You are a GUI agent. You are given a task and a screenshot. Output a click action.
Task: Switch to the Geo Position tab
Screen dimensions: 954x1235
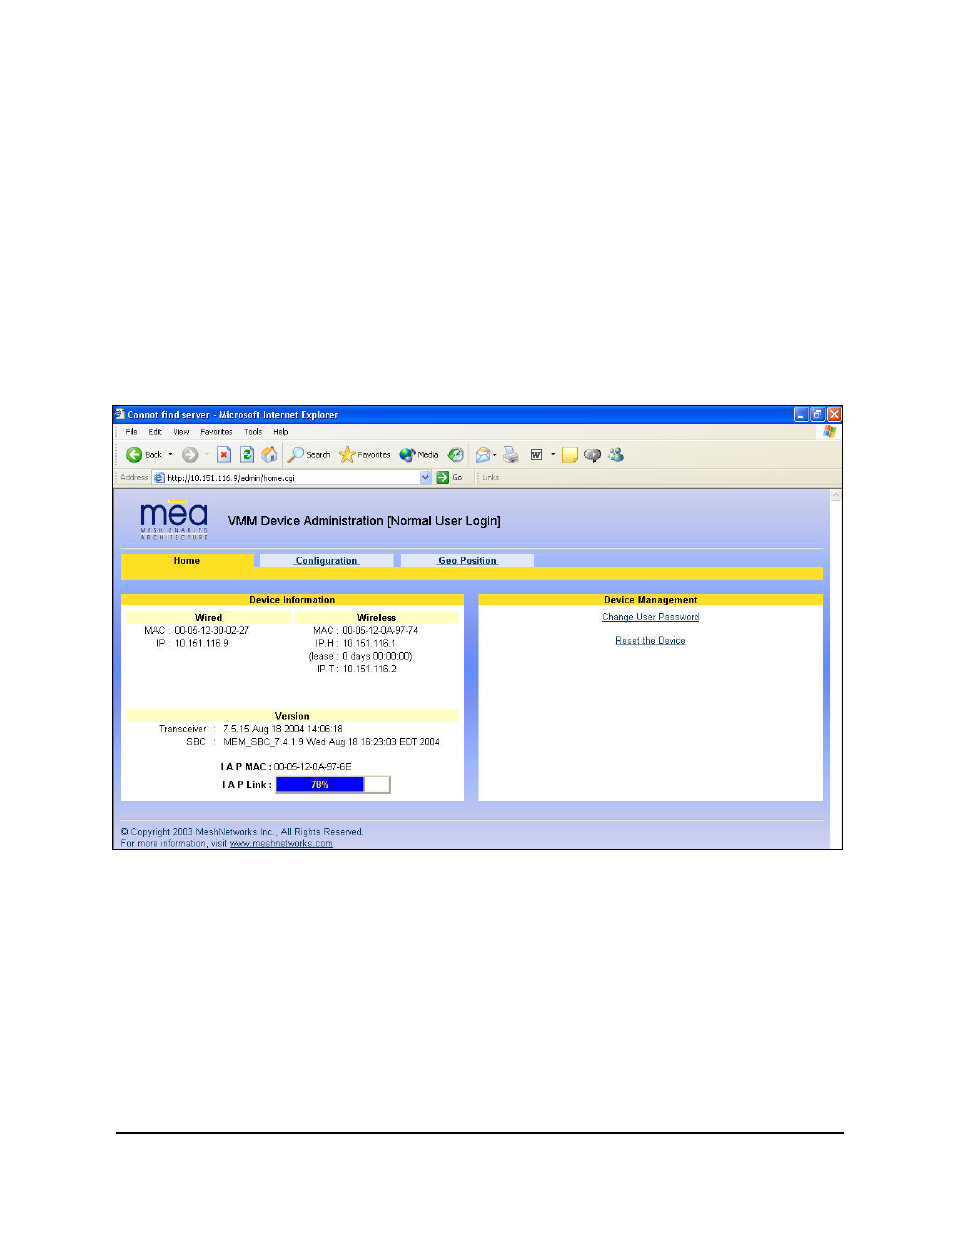[467, 561]
